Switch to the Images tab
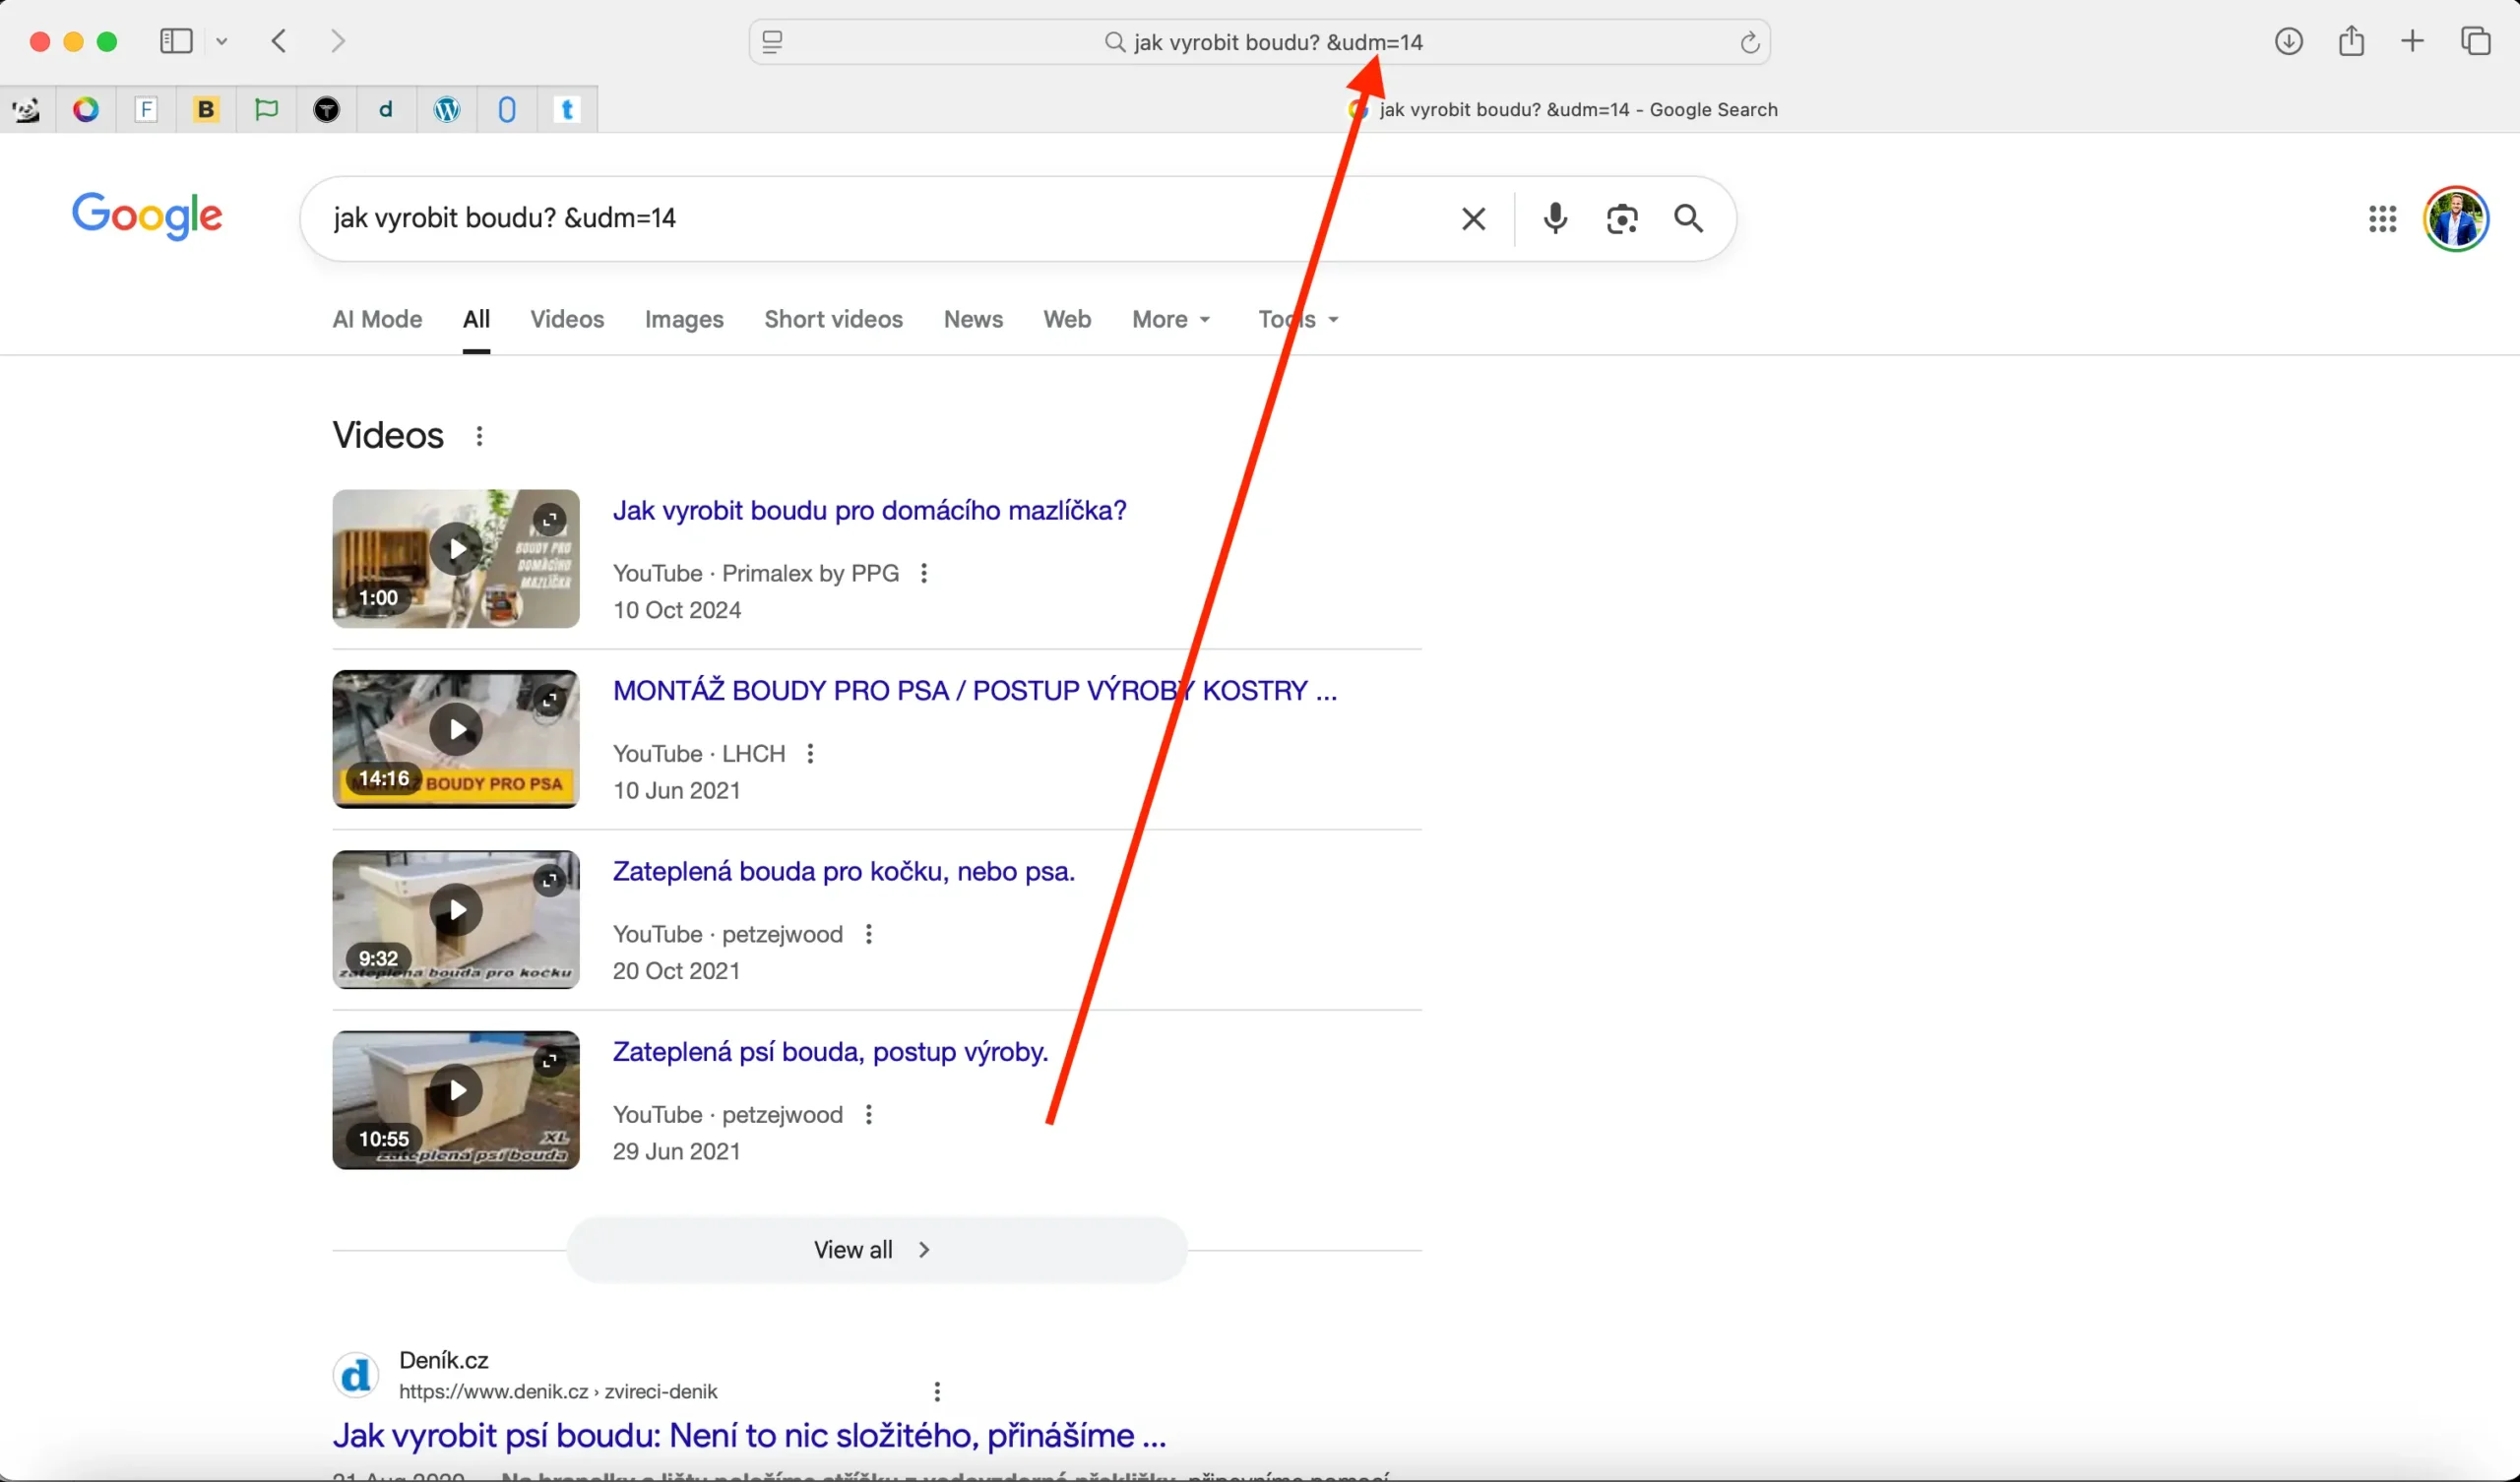Image resolution: width=2520 pixels, height=1482 pixels. (x=684, y=319)
